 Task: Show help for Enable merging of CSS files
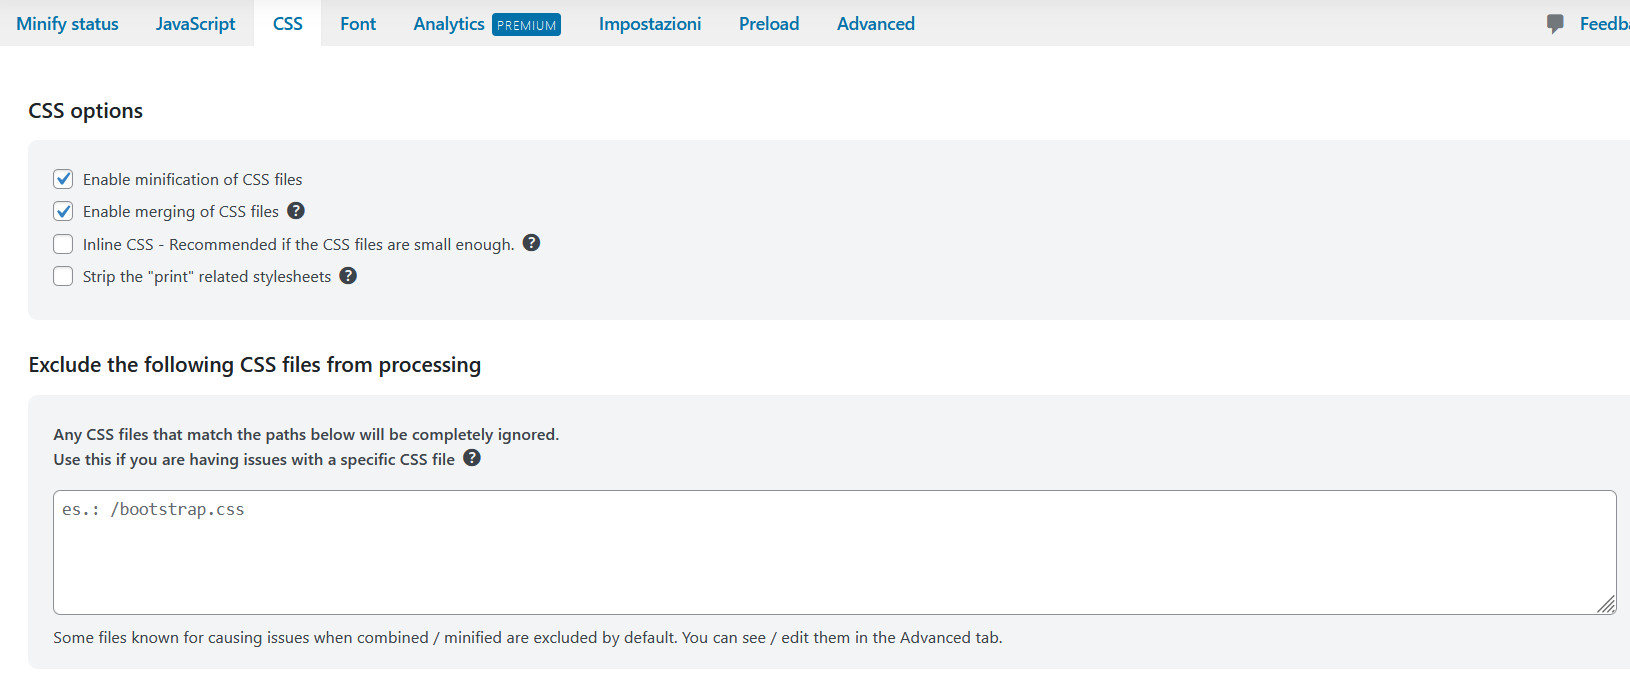click(296, 210)
